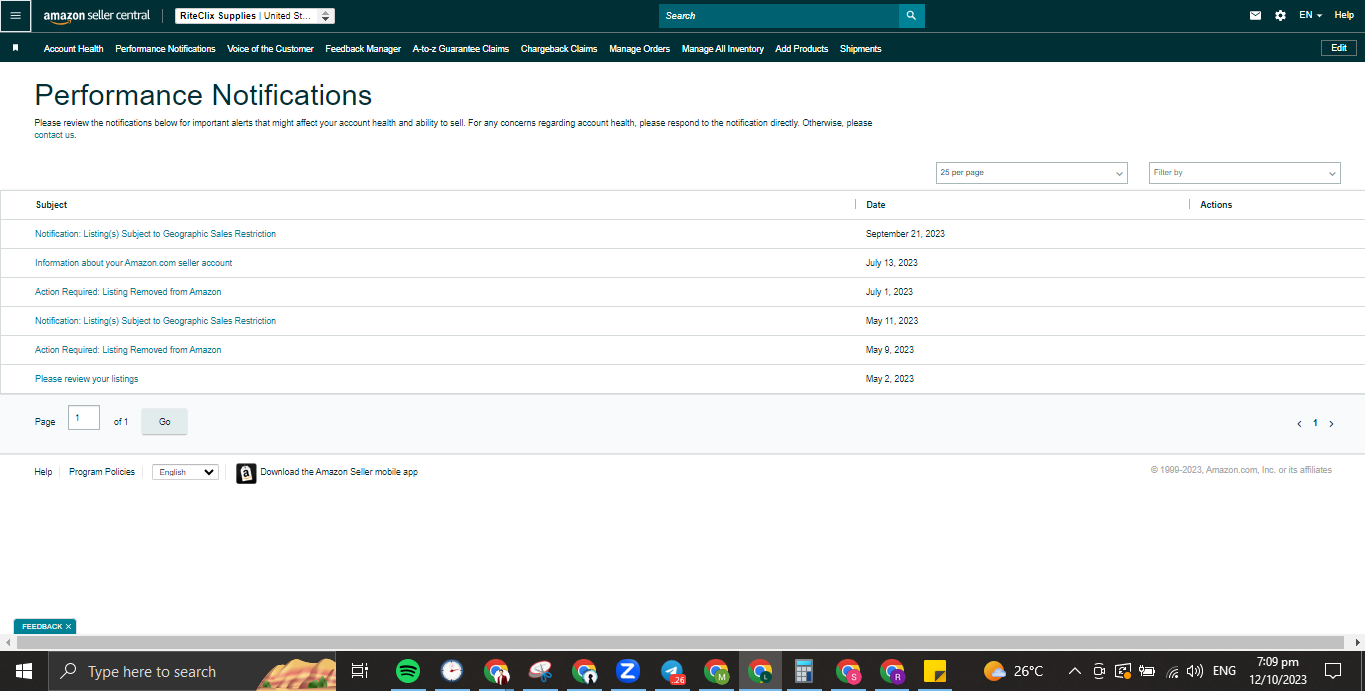Open the EN language dropdown
1365x691 pixels.
pyautogui.click(x=1310, y=16)
